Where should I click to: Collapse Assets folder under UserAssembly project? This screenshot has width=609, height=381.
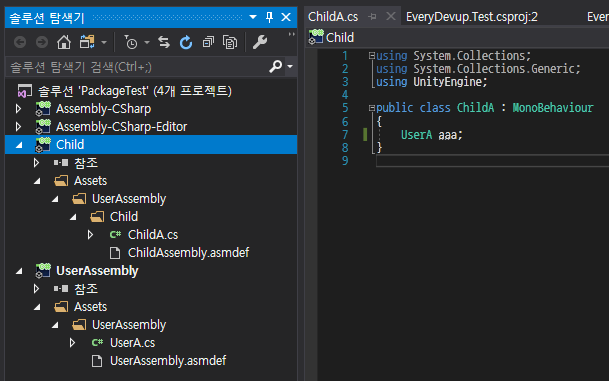point(37,307)
